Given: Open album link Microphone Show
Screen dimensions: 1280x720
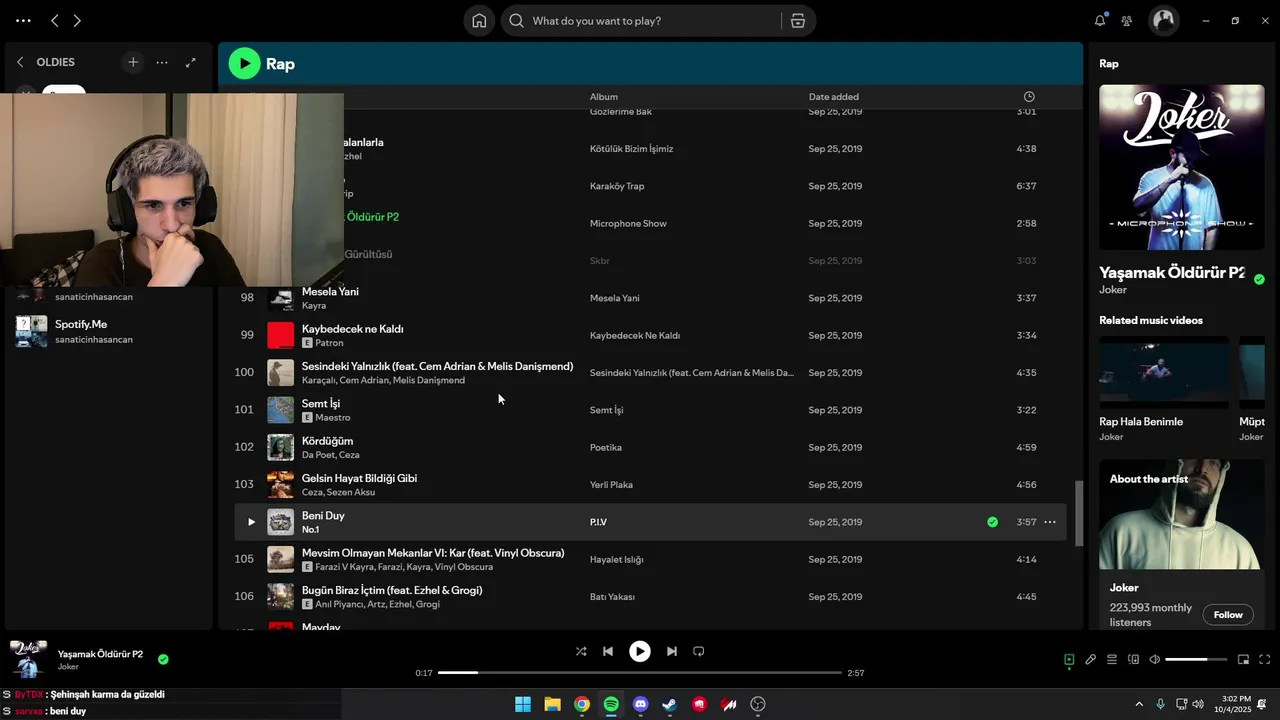Looking at the screenshot, I should coord(628,223).
